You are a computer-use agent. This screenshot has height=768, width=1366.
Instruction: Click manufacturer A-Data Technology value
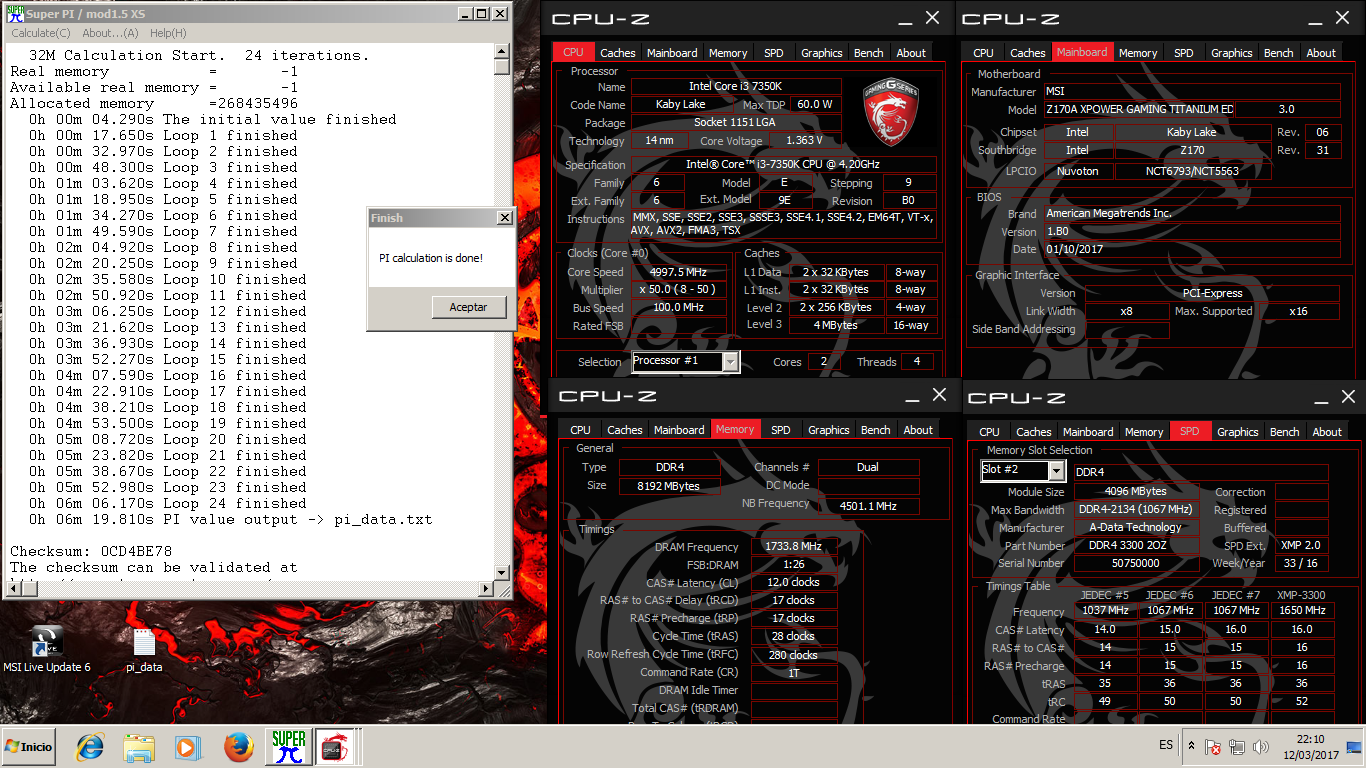1135,528
